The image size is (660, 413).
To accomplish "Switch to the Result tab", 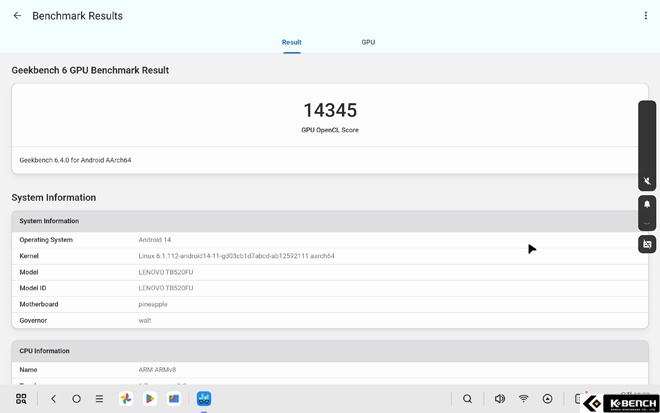I will (292, 42).
